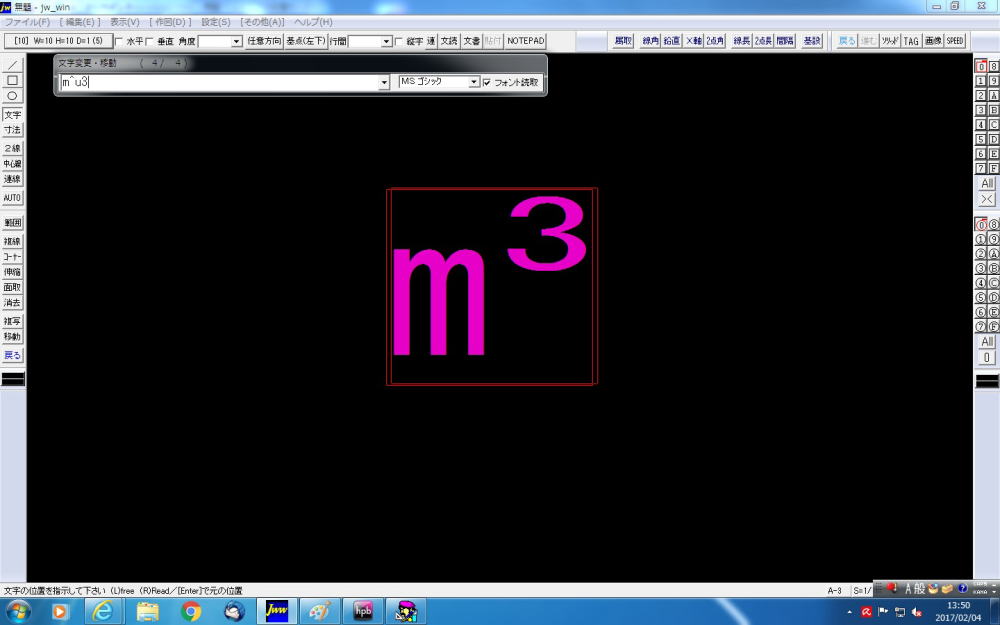Open the 編集(E) menu
The image size is (1000, 625).
80,22
